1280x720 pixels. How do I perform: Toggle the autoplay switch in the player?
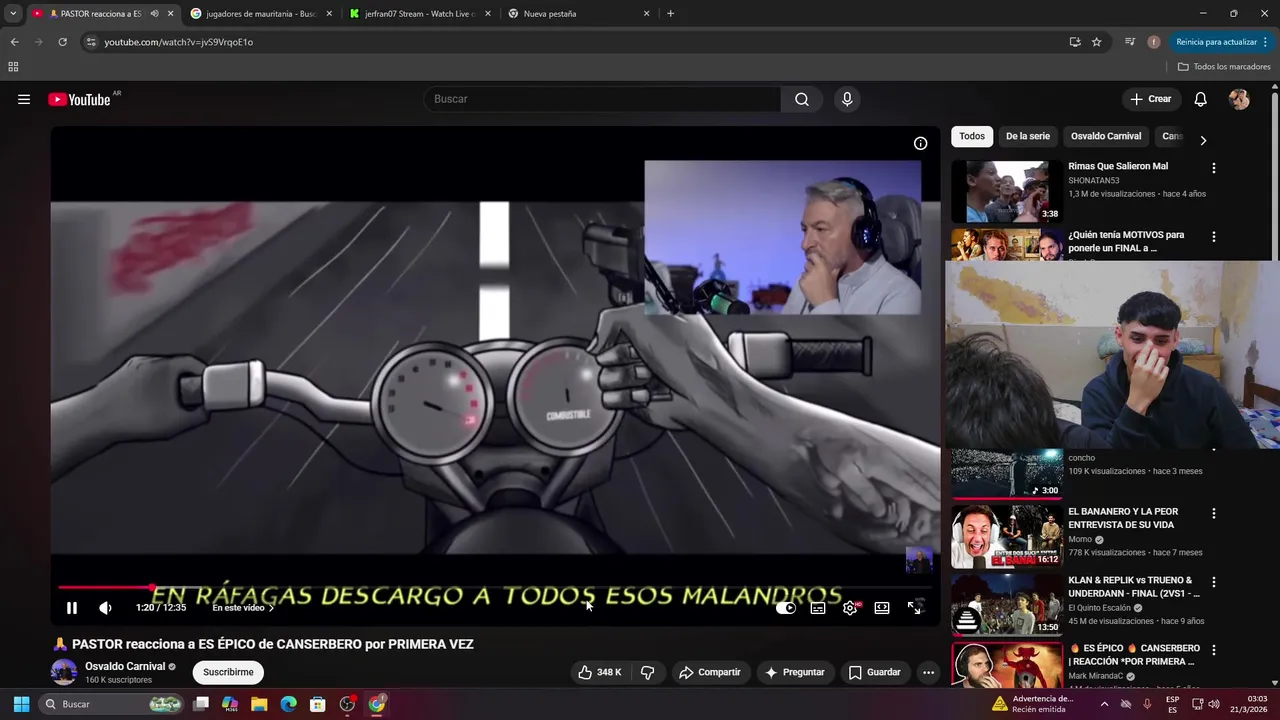786,608
